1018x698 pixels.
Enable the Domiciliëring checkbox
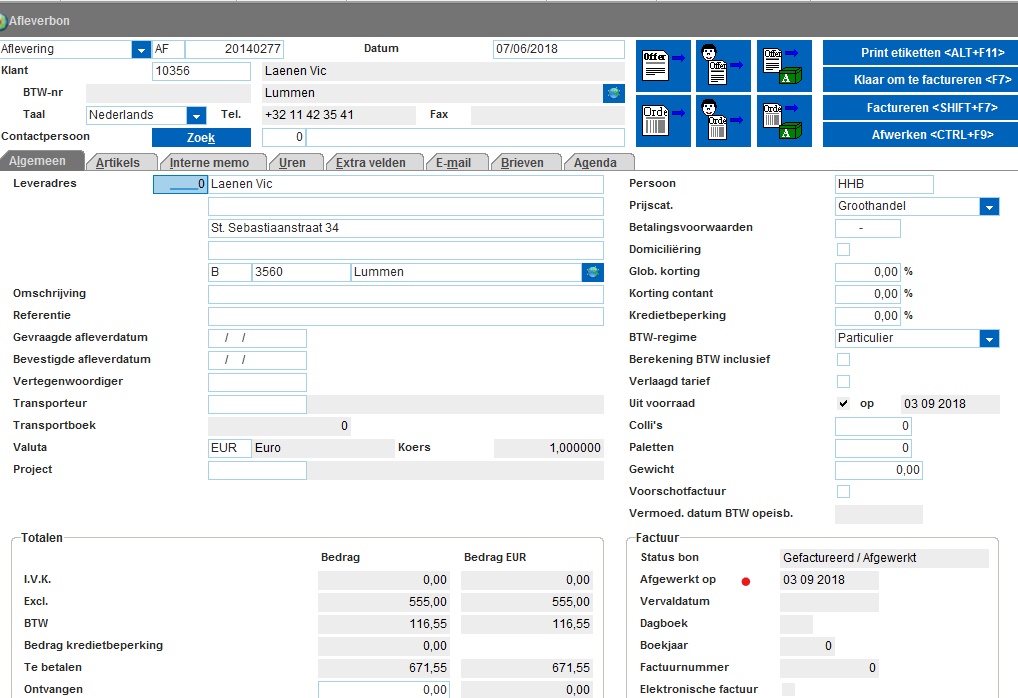[x=843, y=250]
